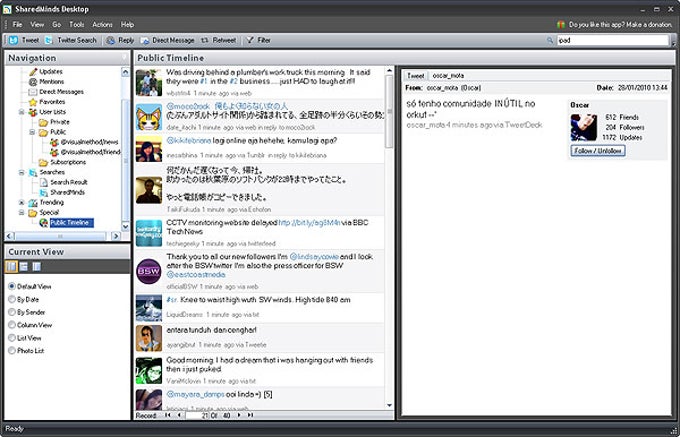This screenshot has height=437, width=680.
Task: Open the SharedMinds saved search
Action: pyautogui.click(x=62, y=192)
